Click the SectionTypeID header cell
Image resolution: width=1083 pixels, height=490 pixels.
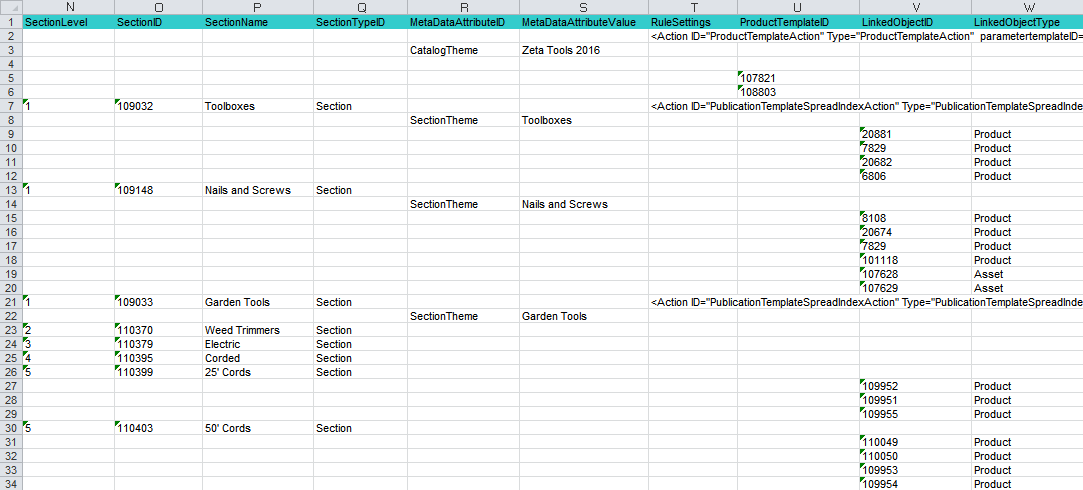(x=360, y=21)
